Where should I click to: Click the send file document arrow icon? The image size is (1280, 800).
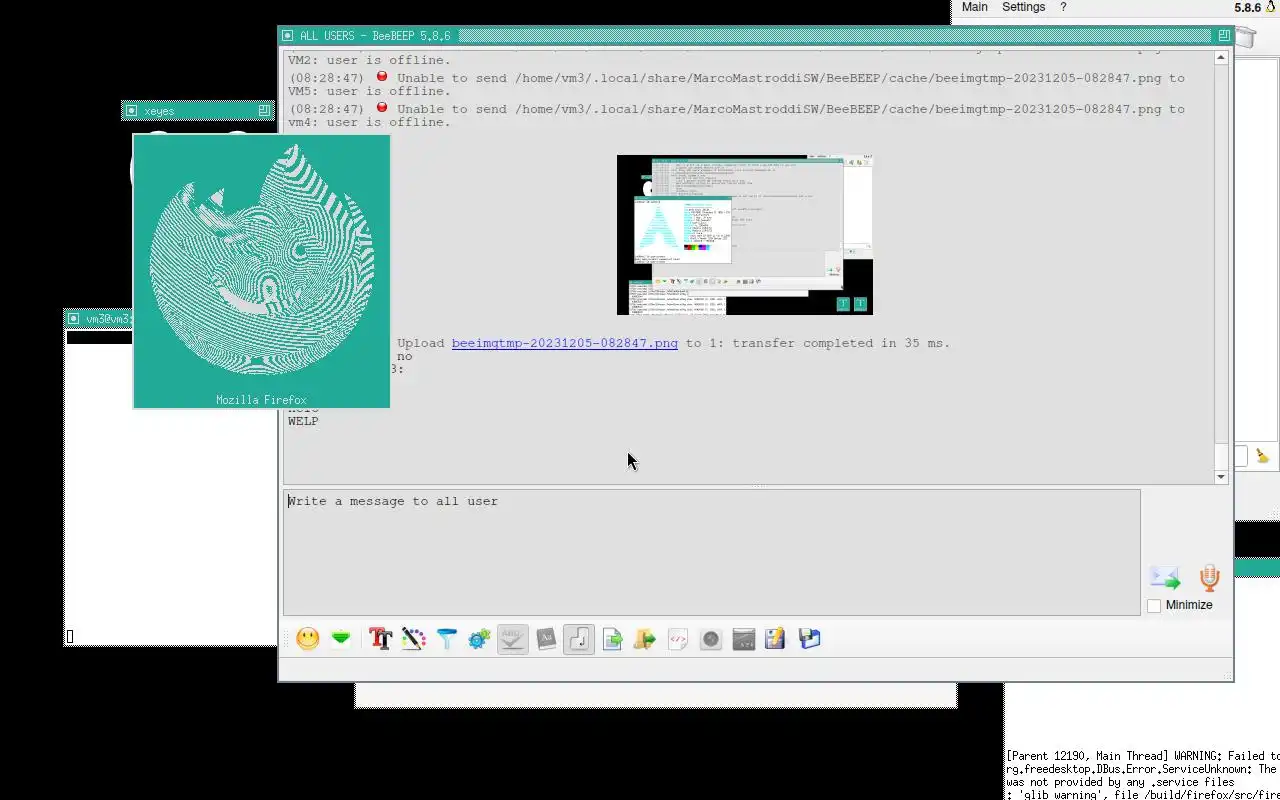tap(612, 639)
